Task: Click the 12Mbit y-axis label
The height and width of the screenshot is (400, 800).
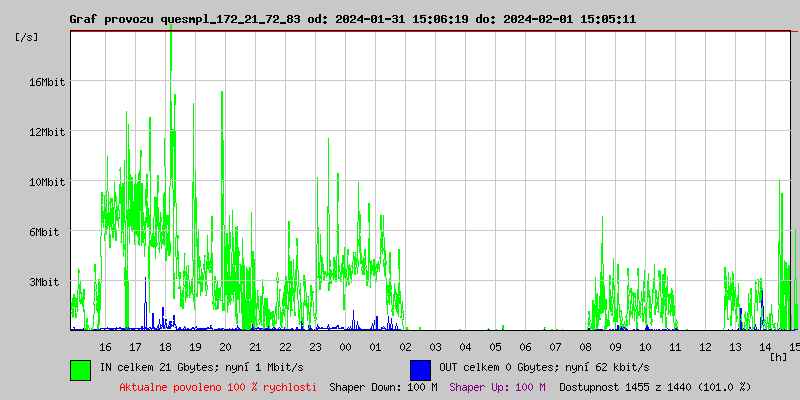Action: [47, 131]
